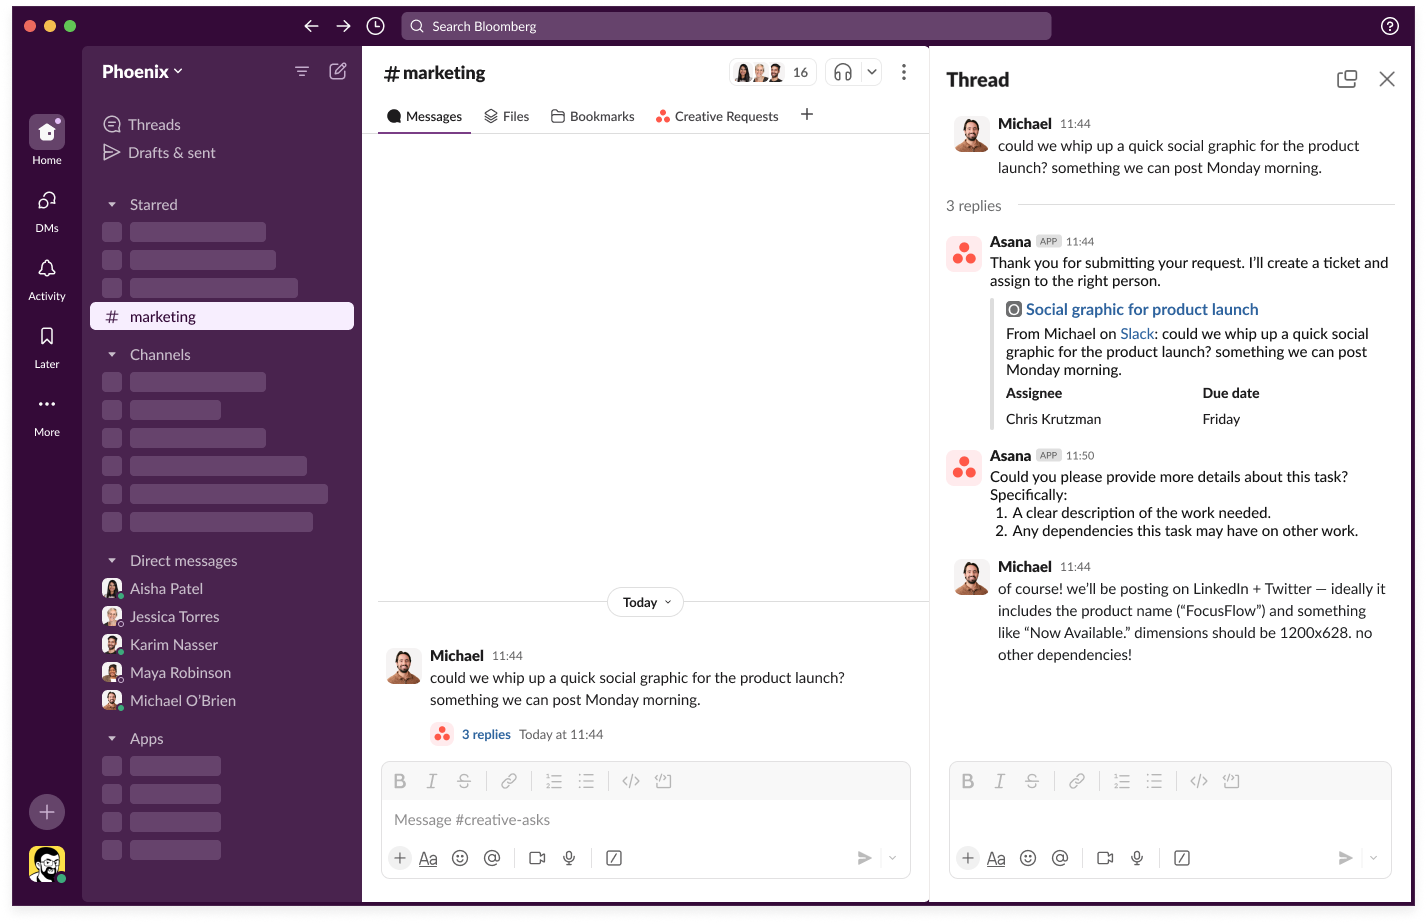Select the Home sidebar icon
The image size is (1427, 924).
pos(46,132)
